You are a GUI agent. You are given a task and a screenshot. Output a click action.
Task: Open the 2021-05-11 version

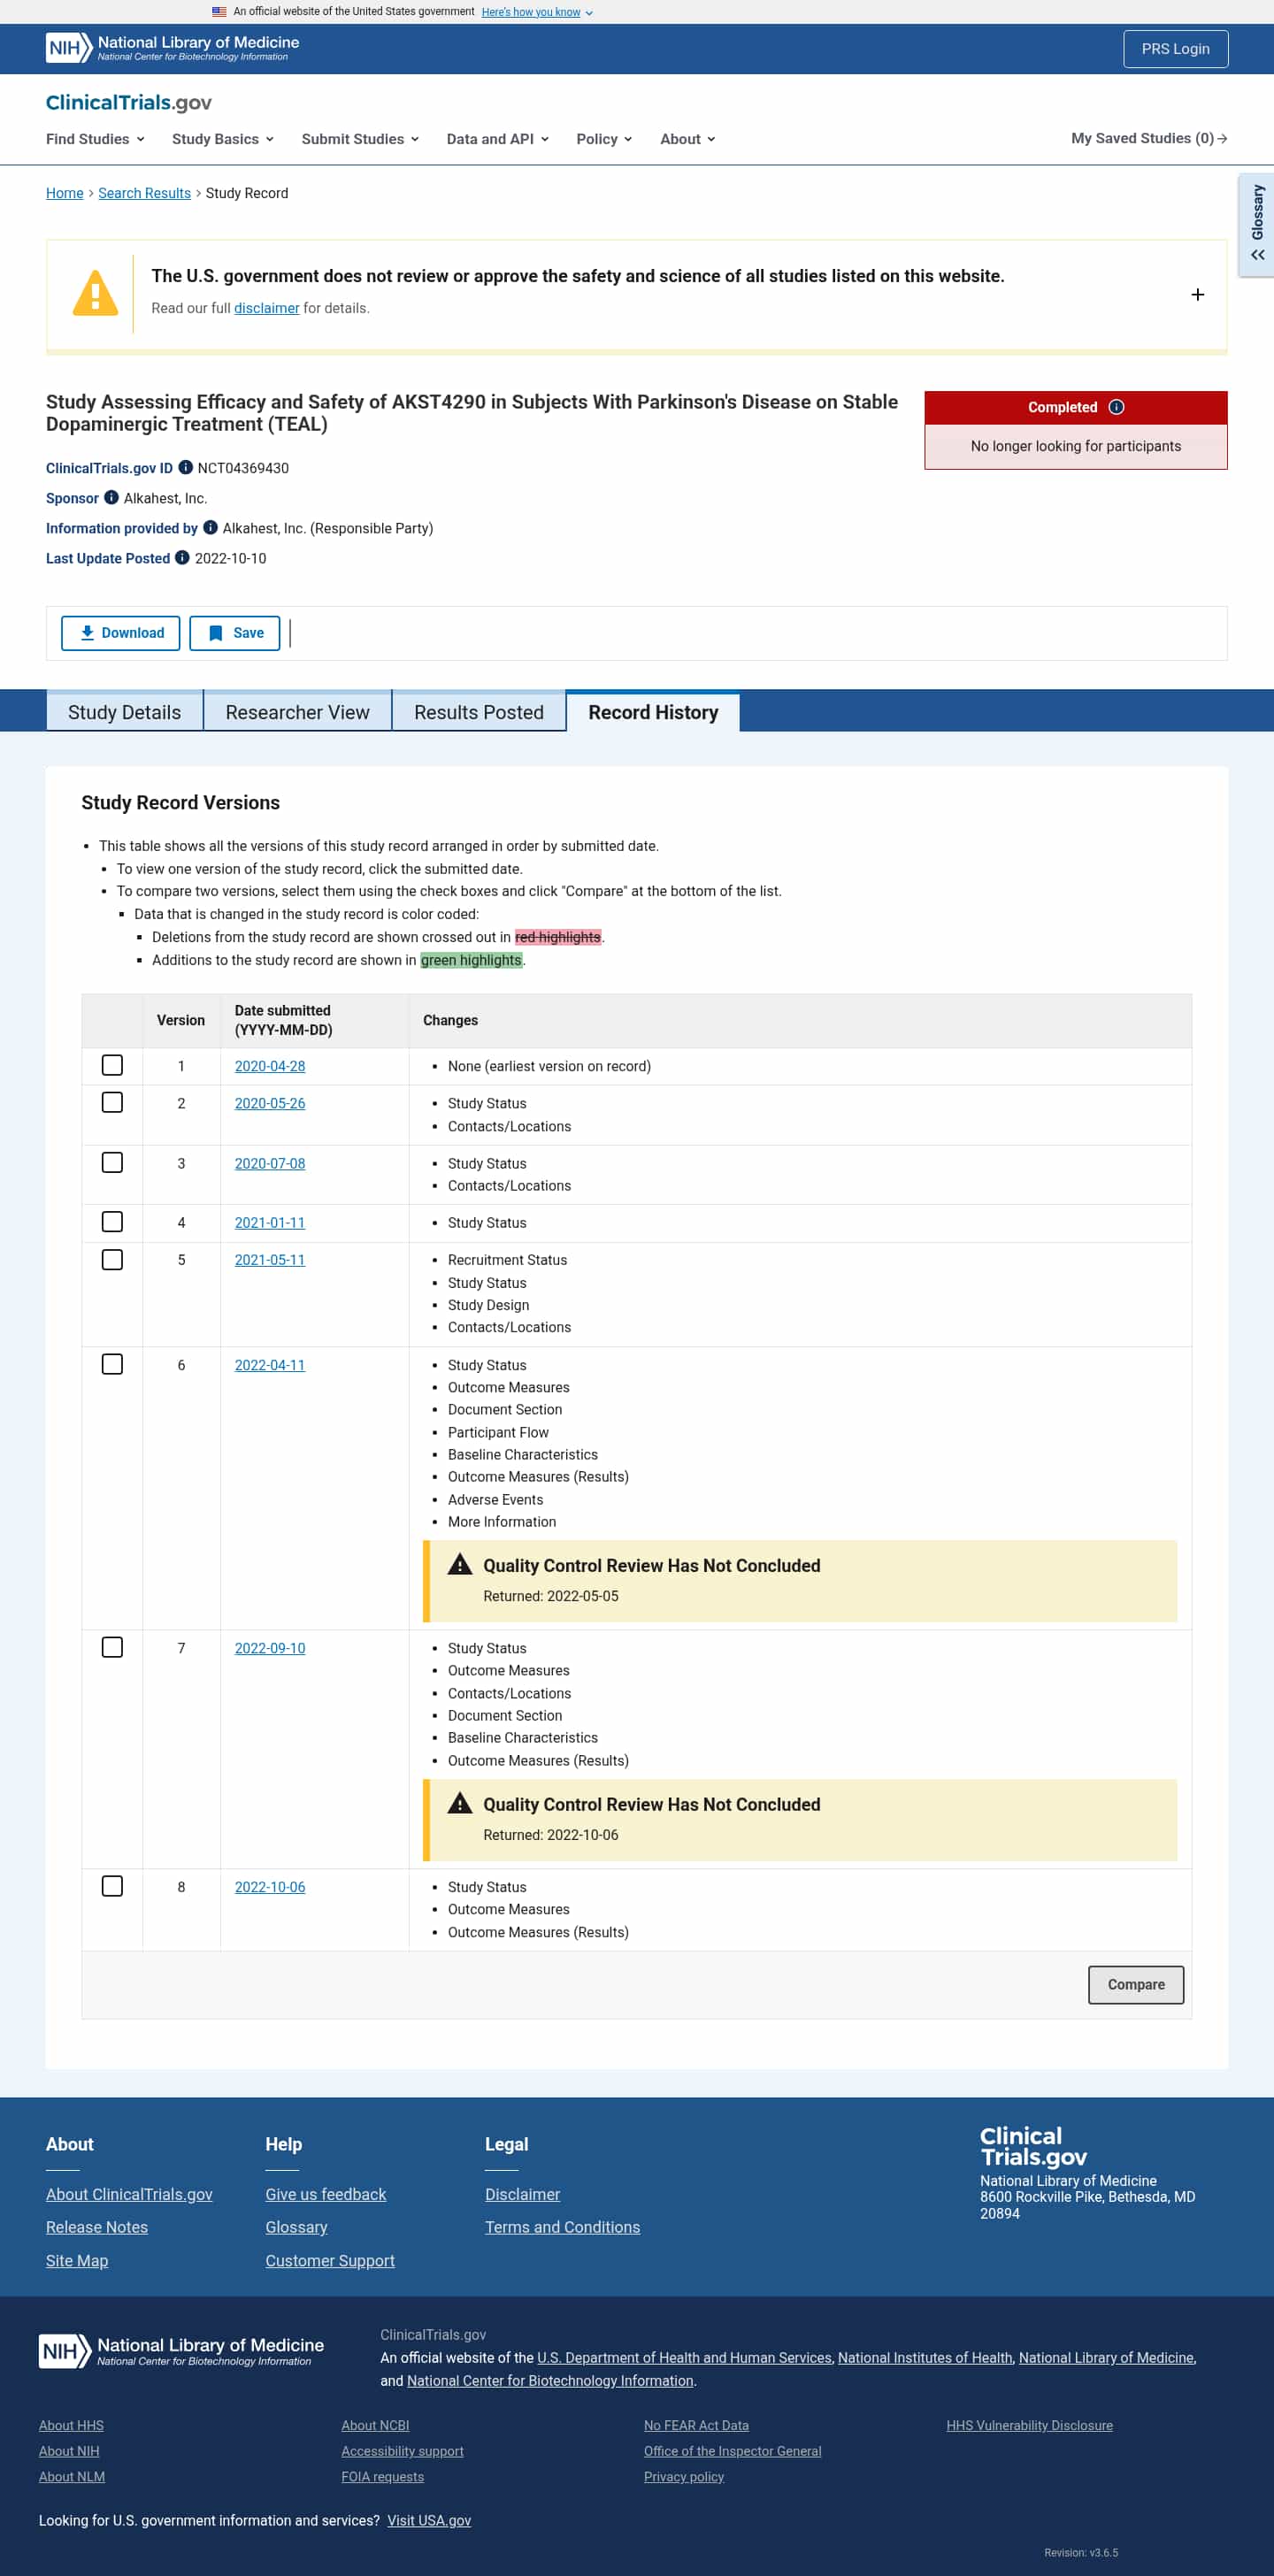pos(270,1260)
